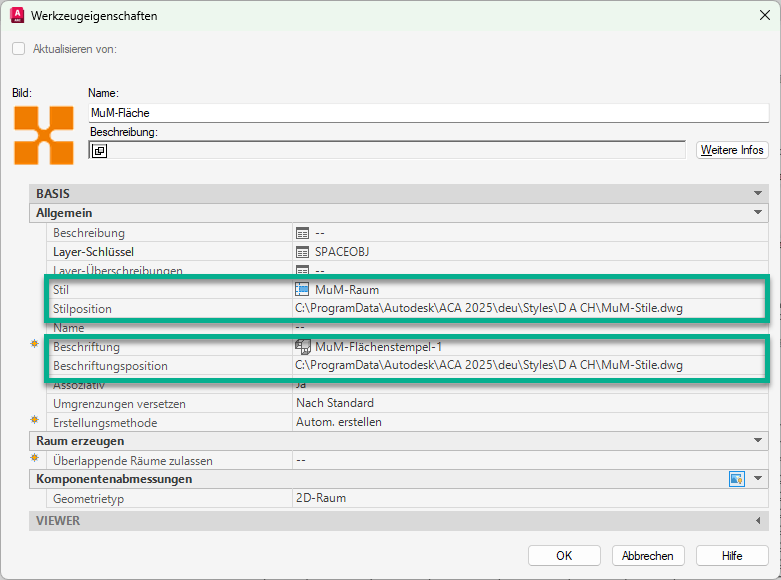Click the Layer-Überschreibungen icon
The width and height of the screenshot is (781, 580).
point(303,270)
